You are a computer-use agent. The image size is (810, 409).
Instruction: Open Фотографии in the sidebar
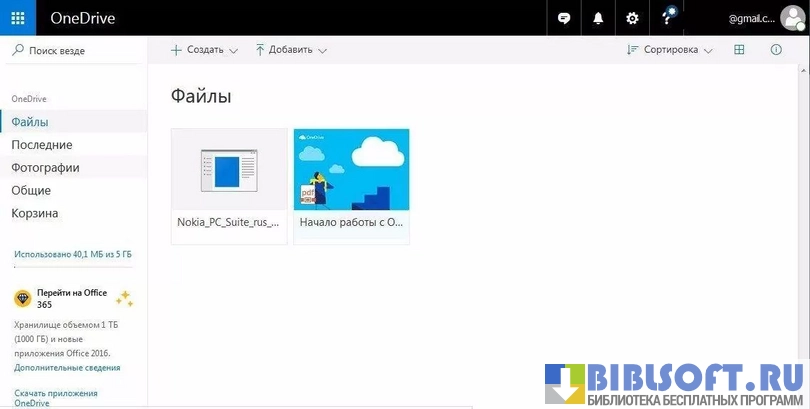pyautogui.click(x=45, y=168)
